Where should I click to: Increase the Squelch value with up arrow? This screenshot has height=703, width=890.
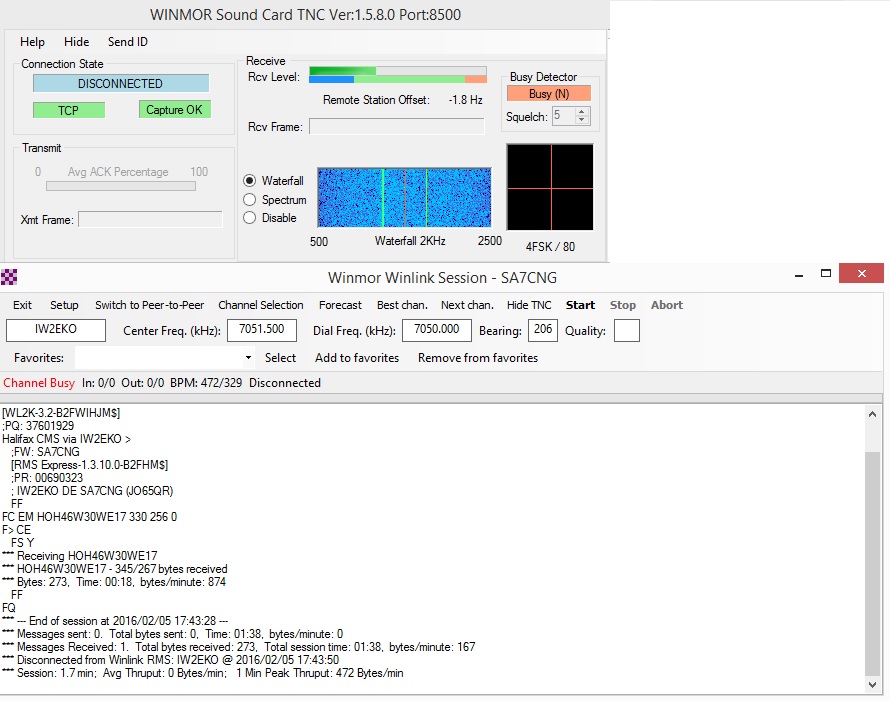pos(581,112)
